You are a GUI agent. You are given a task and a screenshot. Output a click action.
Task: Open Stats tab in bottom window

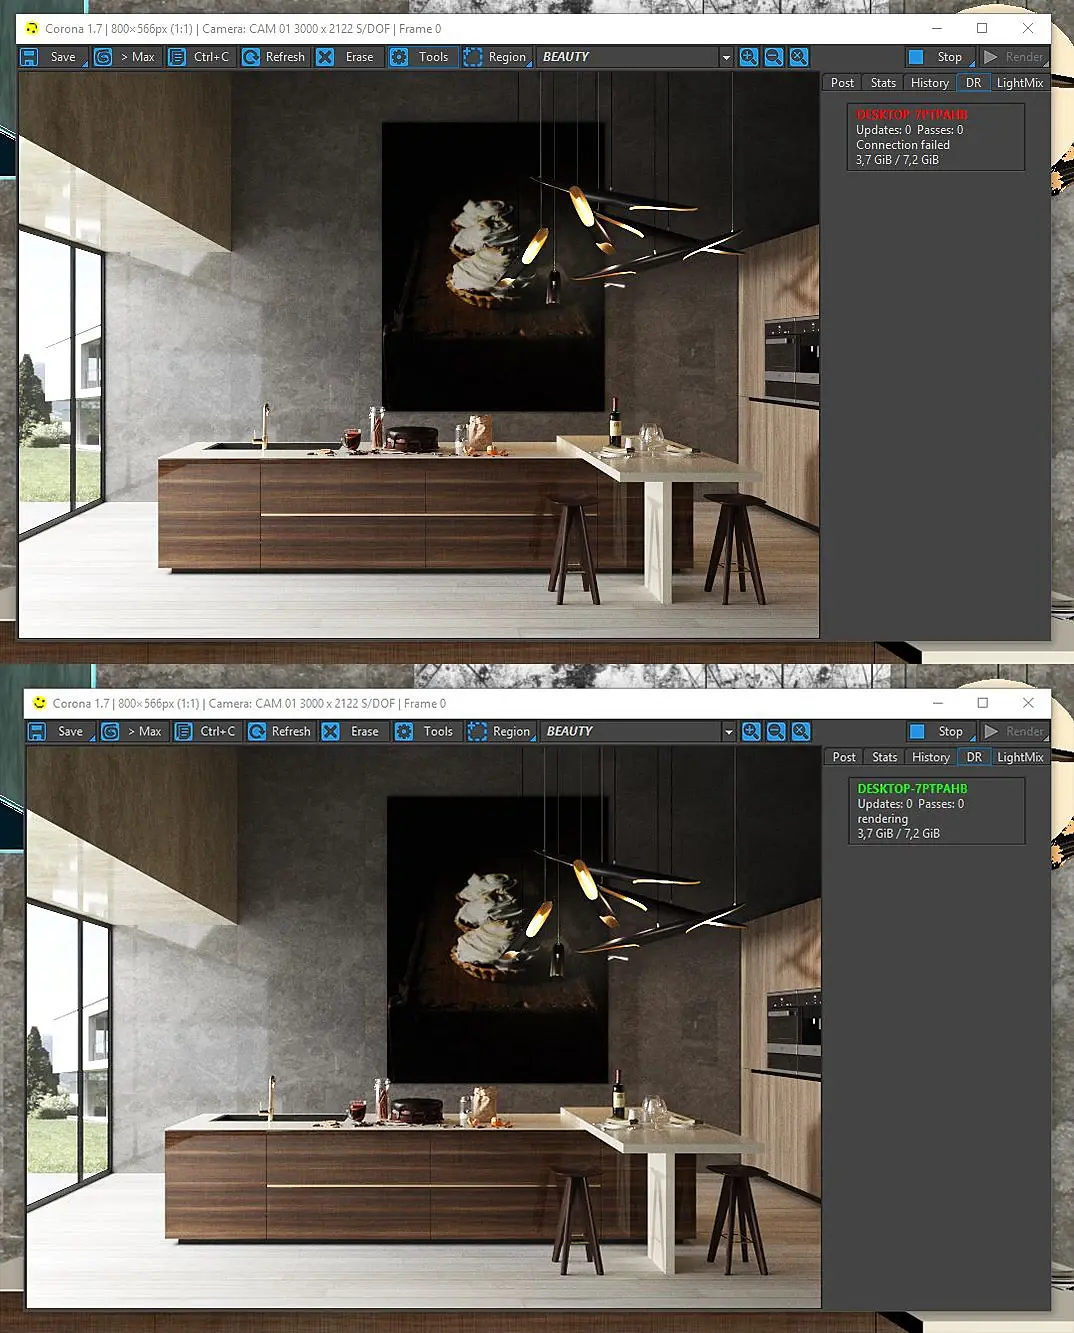pos(884,757)
